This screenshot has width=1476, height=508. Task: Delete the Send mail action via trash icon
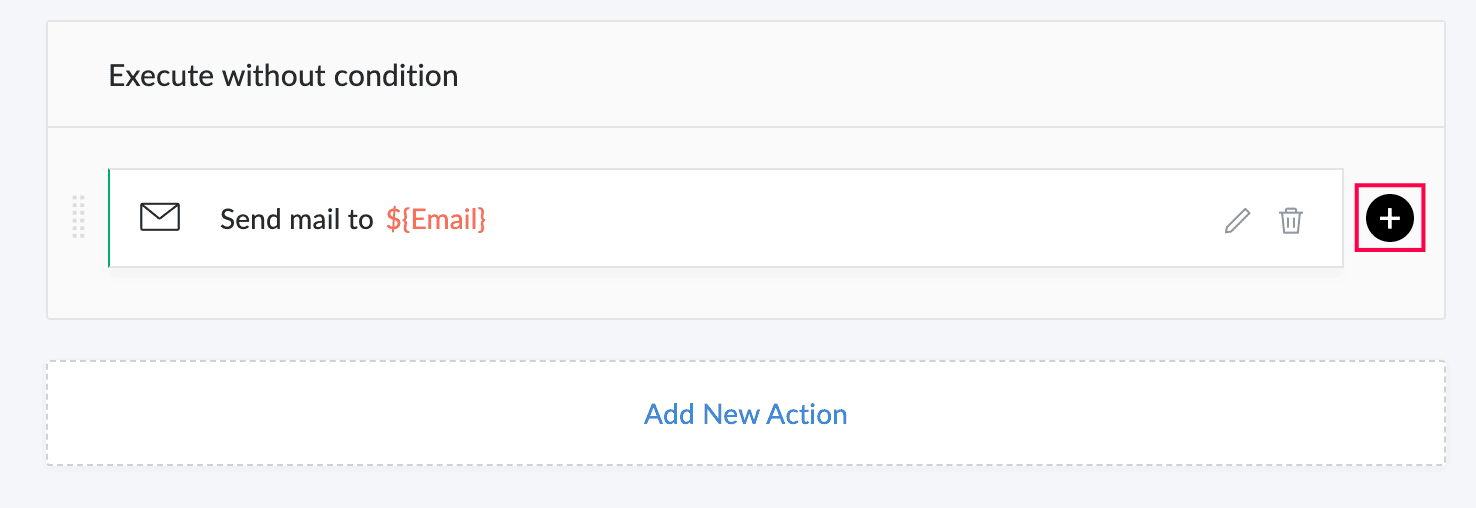1291,220
